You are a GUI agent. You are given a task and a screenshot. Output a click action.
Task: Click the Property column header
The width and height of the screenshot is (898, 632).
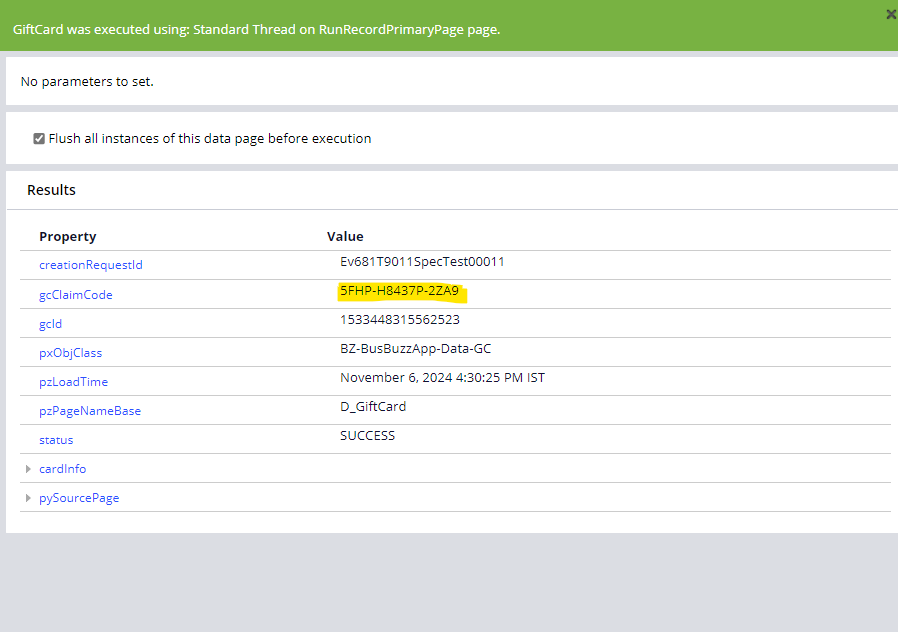tap(67, 236)
